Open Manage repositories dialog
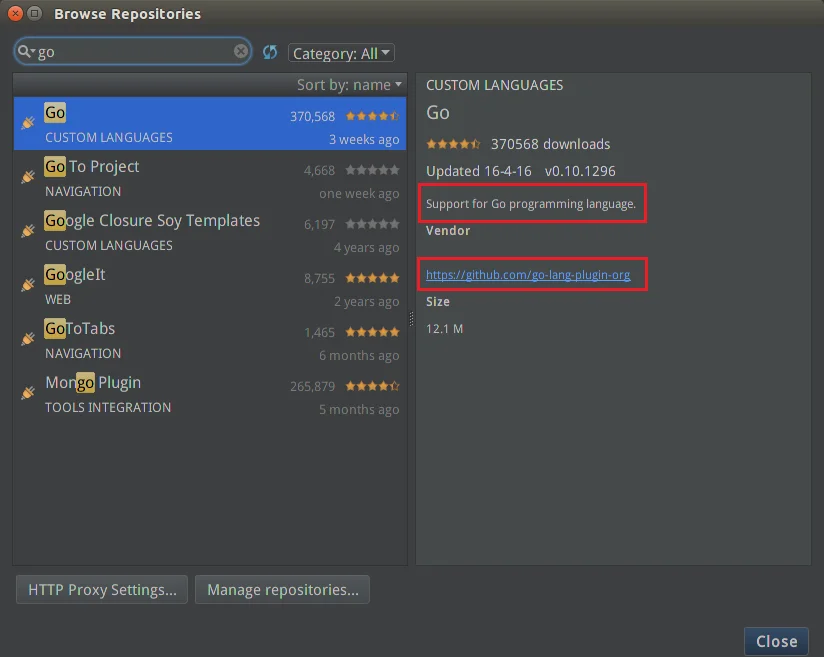The height and width of the screenshot is (657, 824). pyautogui.click(x=282, y=590)
